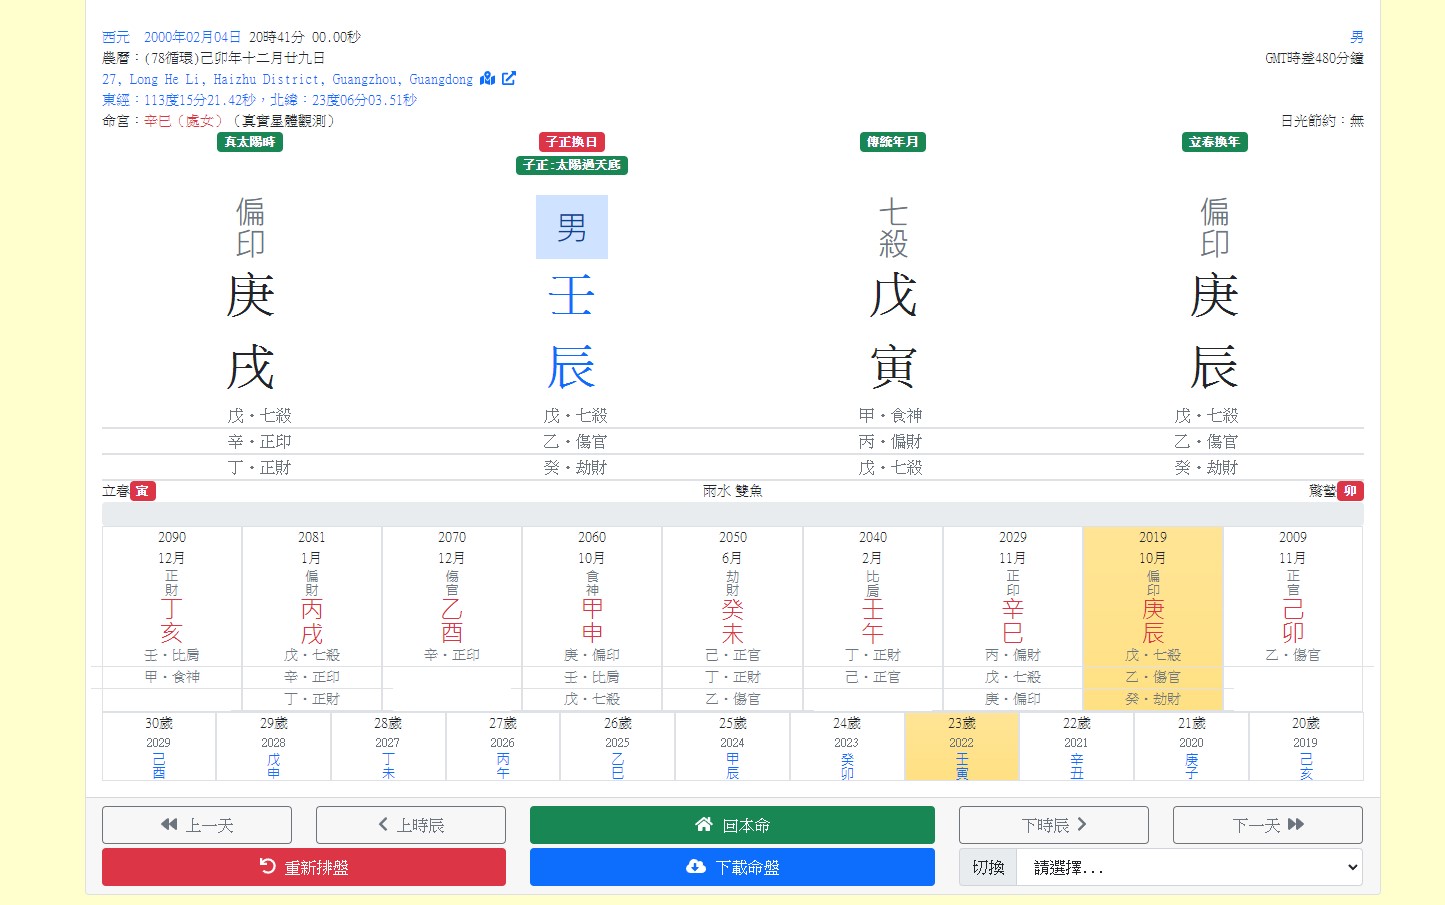Select the highlighted 男 day master box

[x=572, y=227]
